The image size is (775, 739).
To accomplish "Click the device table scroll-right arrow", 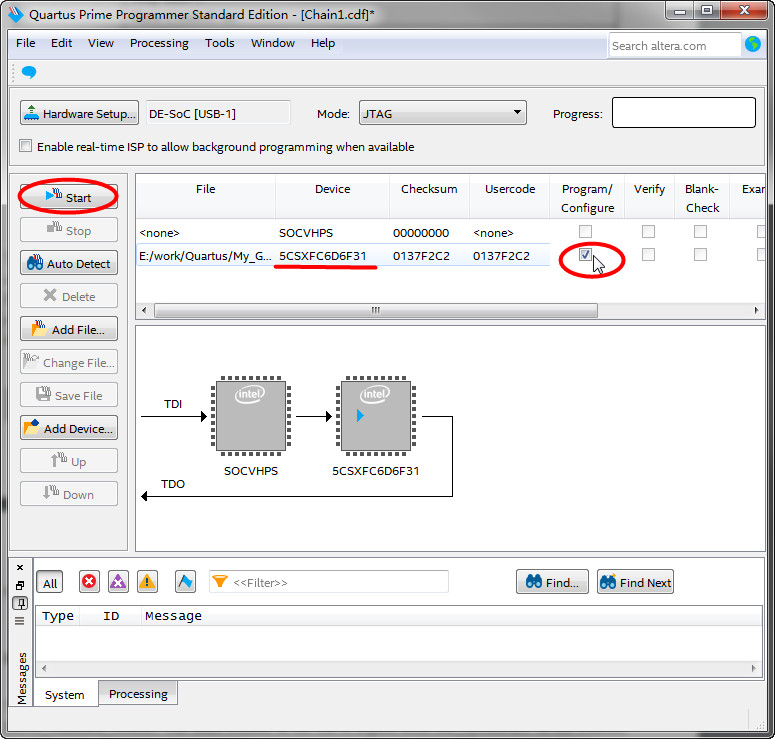I will pyautogui.click(x=756, y=310).
